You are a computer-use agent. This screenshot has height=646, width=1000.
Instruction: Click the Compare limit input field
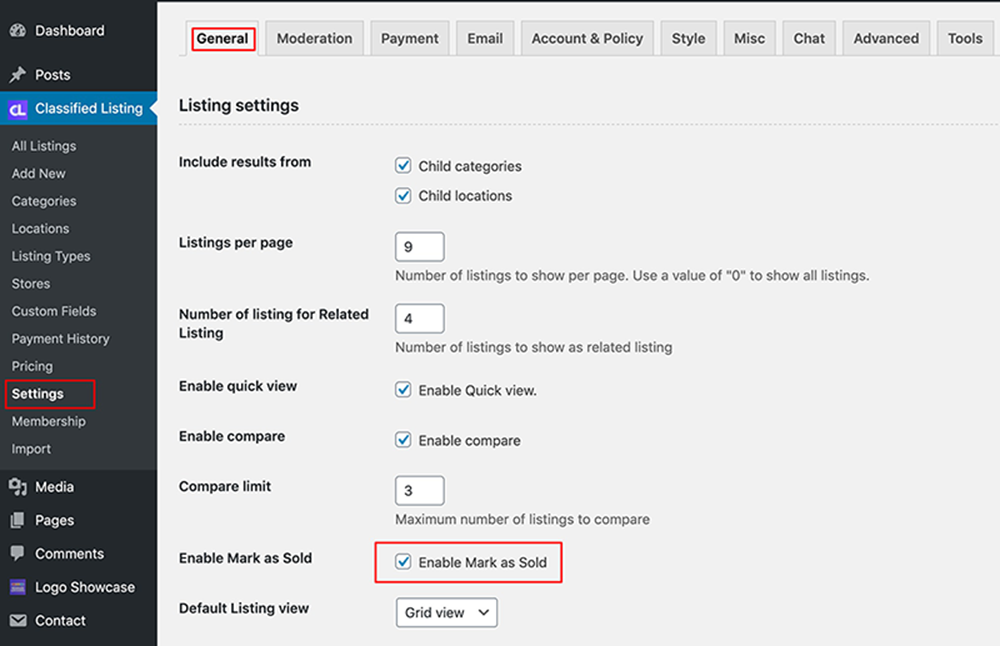tap(420, 490)
